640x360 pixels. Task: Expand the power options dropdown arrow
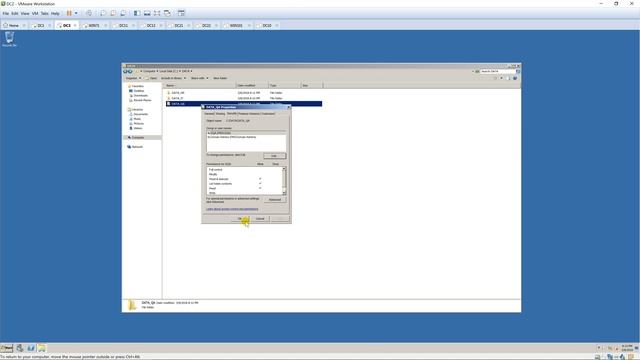[x=76, y=13]
